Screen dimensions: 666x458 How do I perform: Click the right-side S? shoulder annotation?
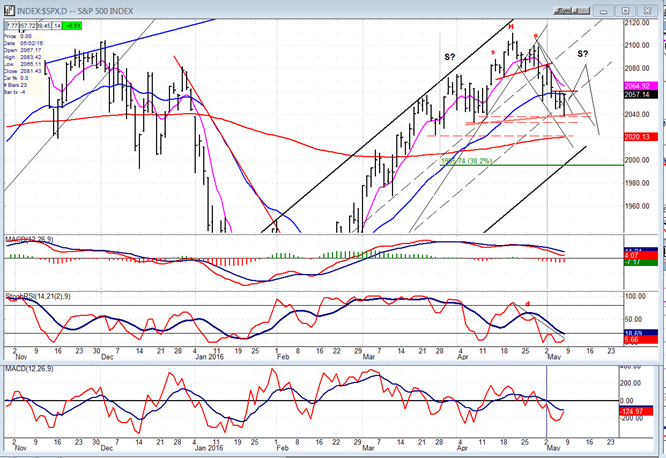click(x=583, y=53)
